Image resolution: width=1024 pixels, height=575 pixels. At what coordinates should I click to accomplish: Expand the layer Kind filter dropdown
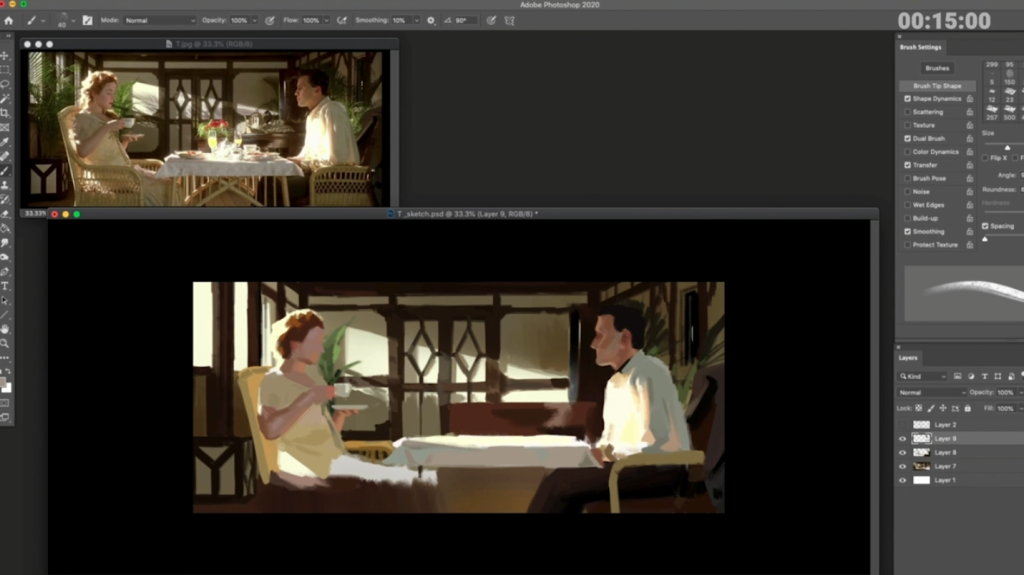923,376
